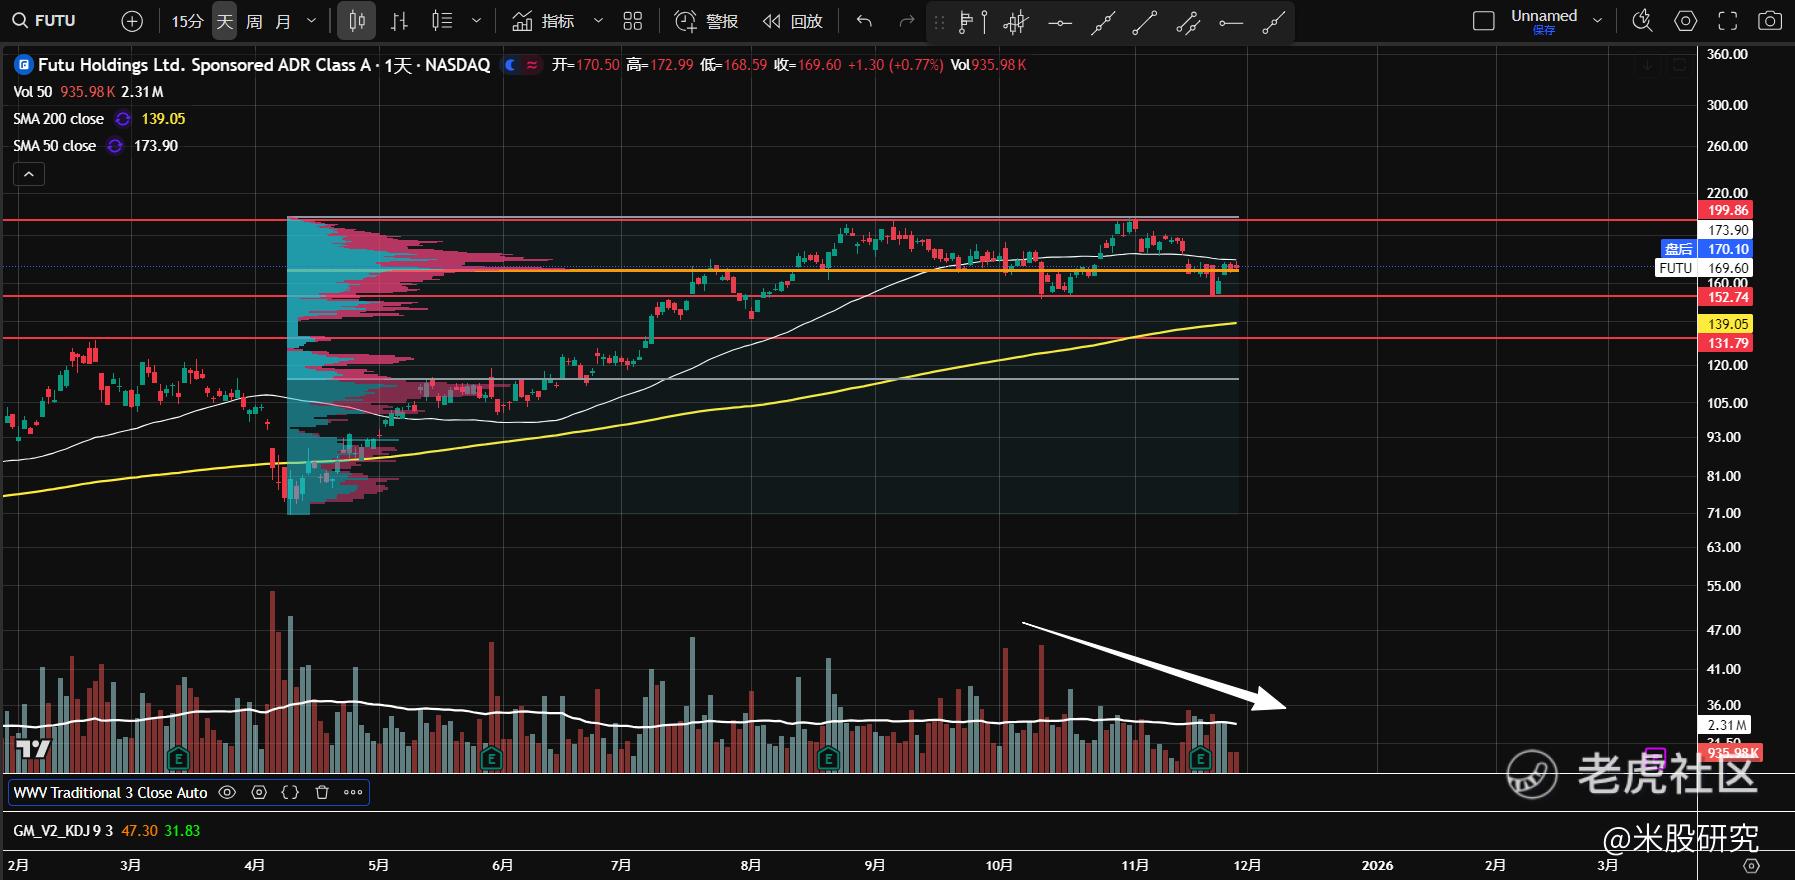View WWV Traditional source code braces
This screenshot has width=1795, height=880.
(290, 793)
